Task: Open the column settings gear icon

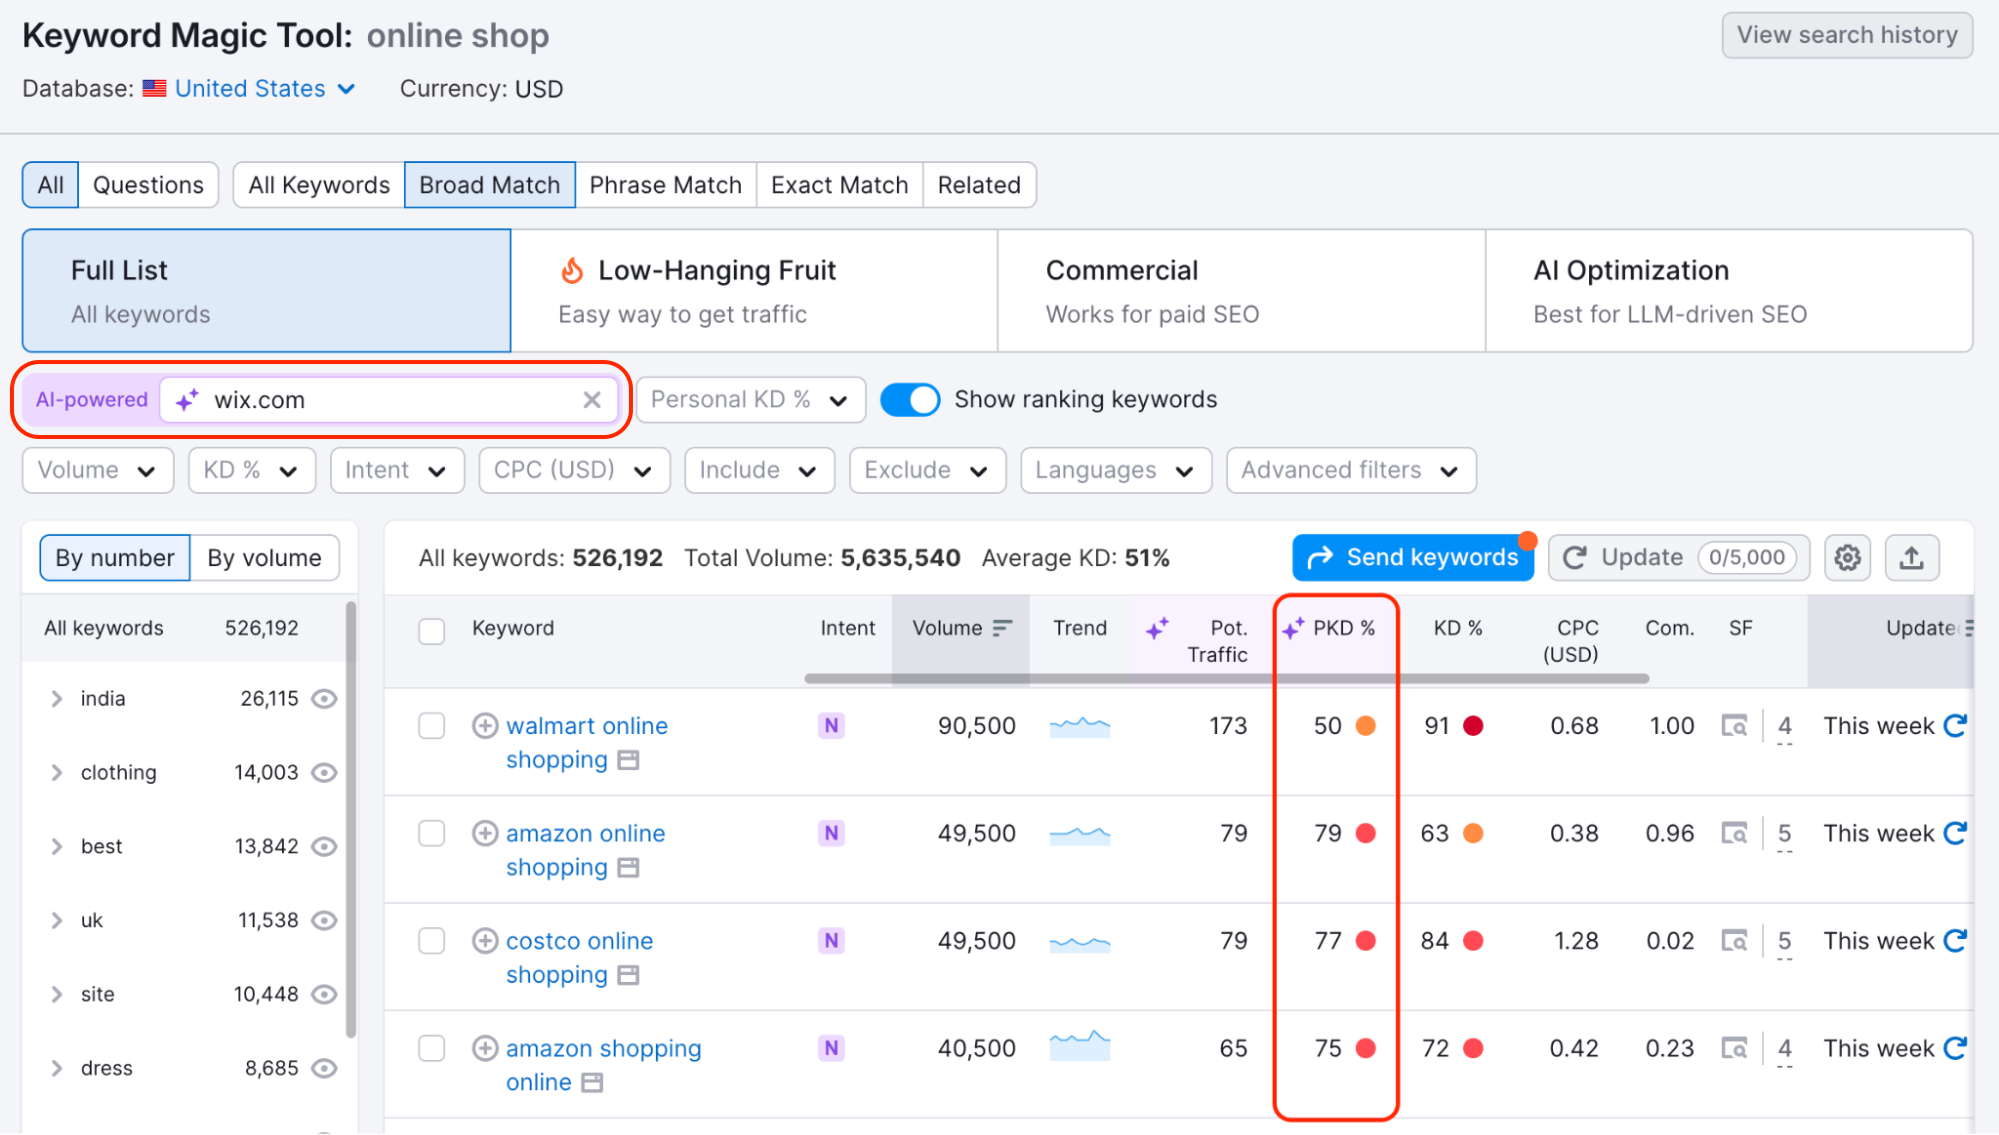Action: tap(1847, 557)
